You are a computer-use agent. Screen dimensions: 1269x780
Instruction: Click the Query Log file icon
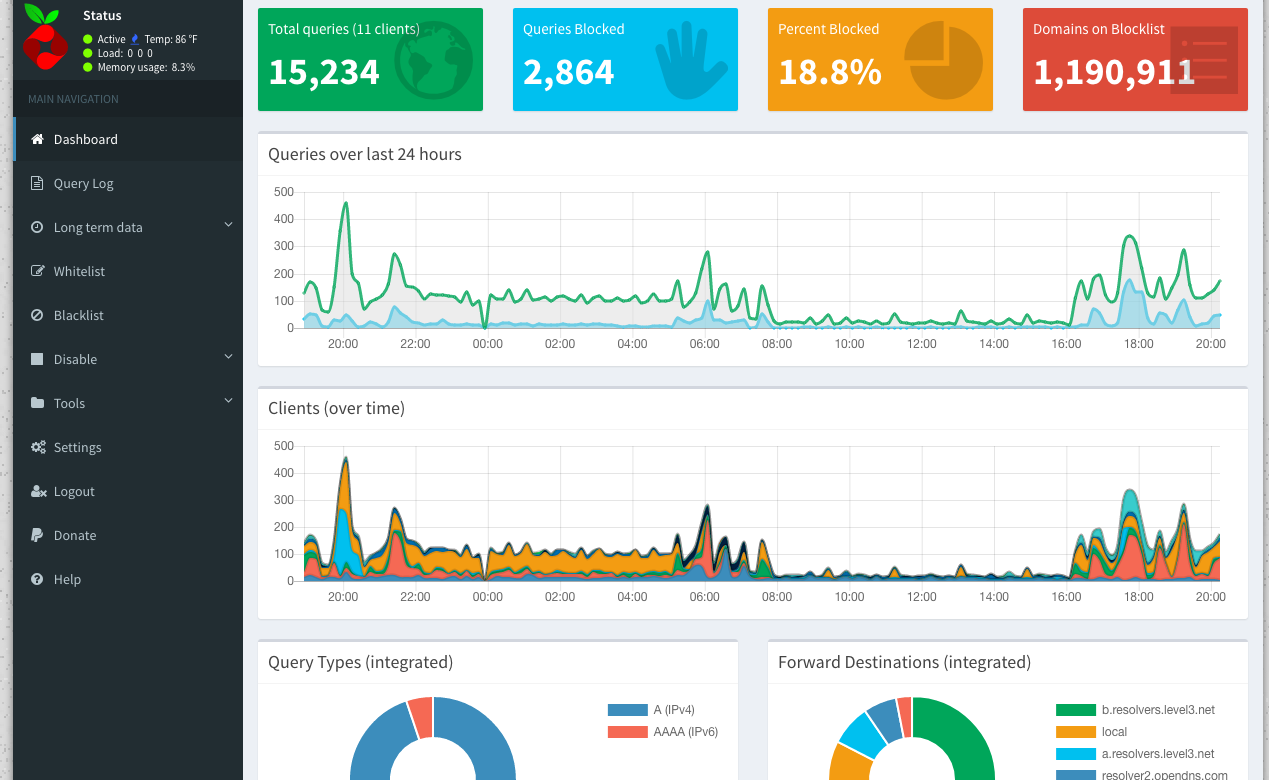[x=37, y=183]
